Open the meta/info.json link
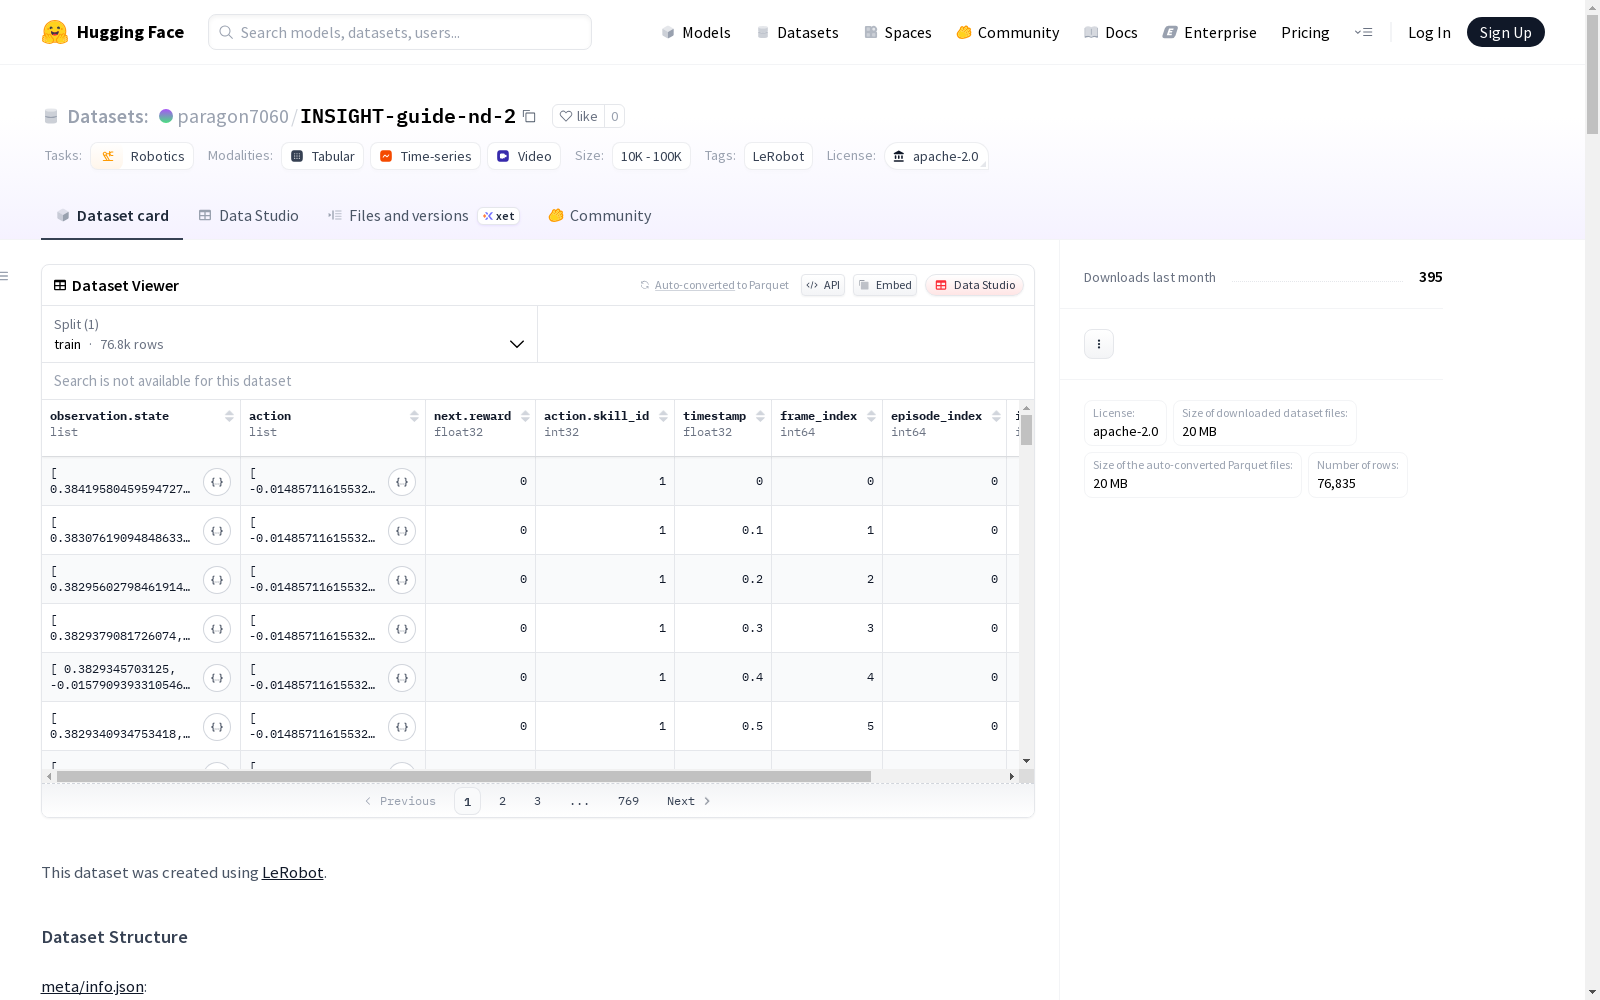The width and height of the screenshot is (1600, 1000). coord(92,987)
